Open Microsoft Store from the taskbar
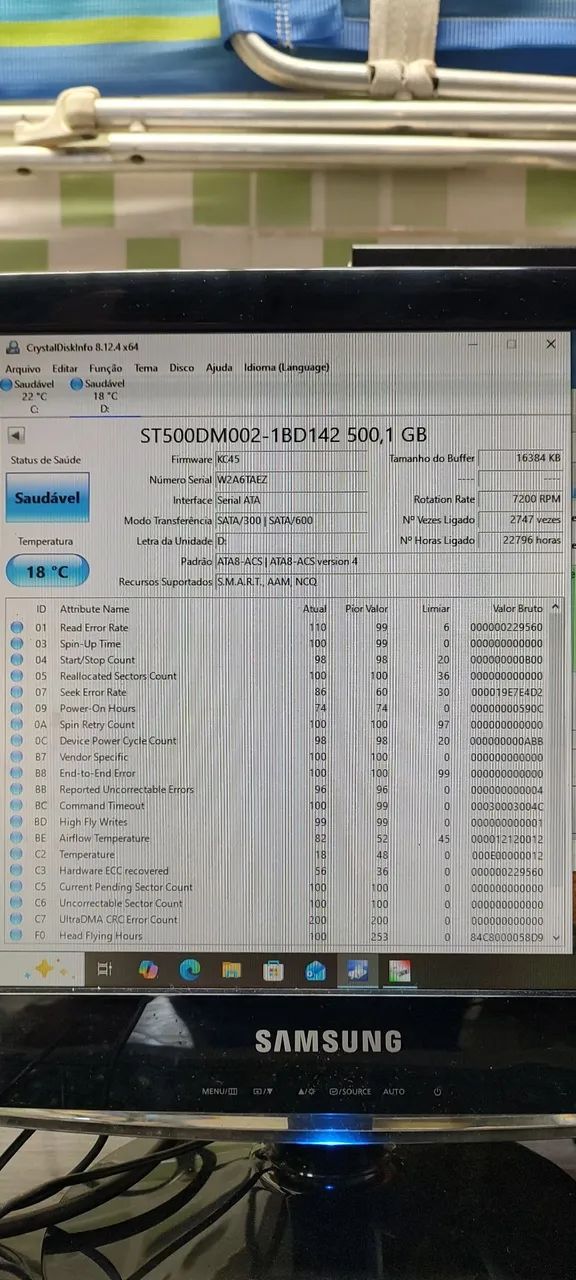576x1280 pixels. (273, 970)
